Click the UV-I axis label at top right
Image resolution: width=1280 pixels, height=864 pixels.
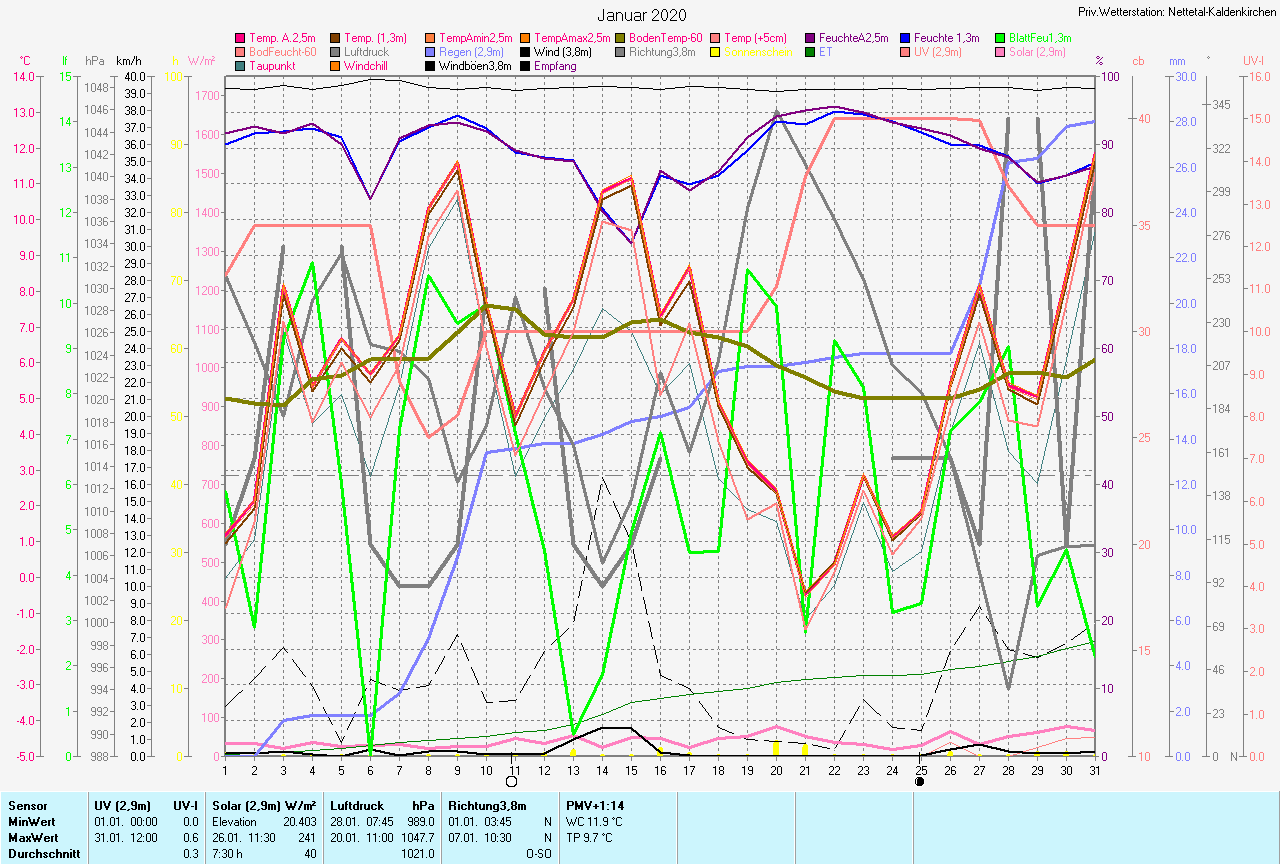pos(1253,62)
